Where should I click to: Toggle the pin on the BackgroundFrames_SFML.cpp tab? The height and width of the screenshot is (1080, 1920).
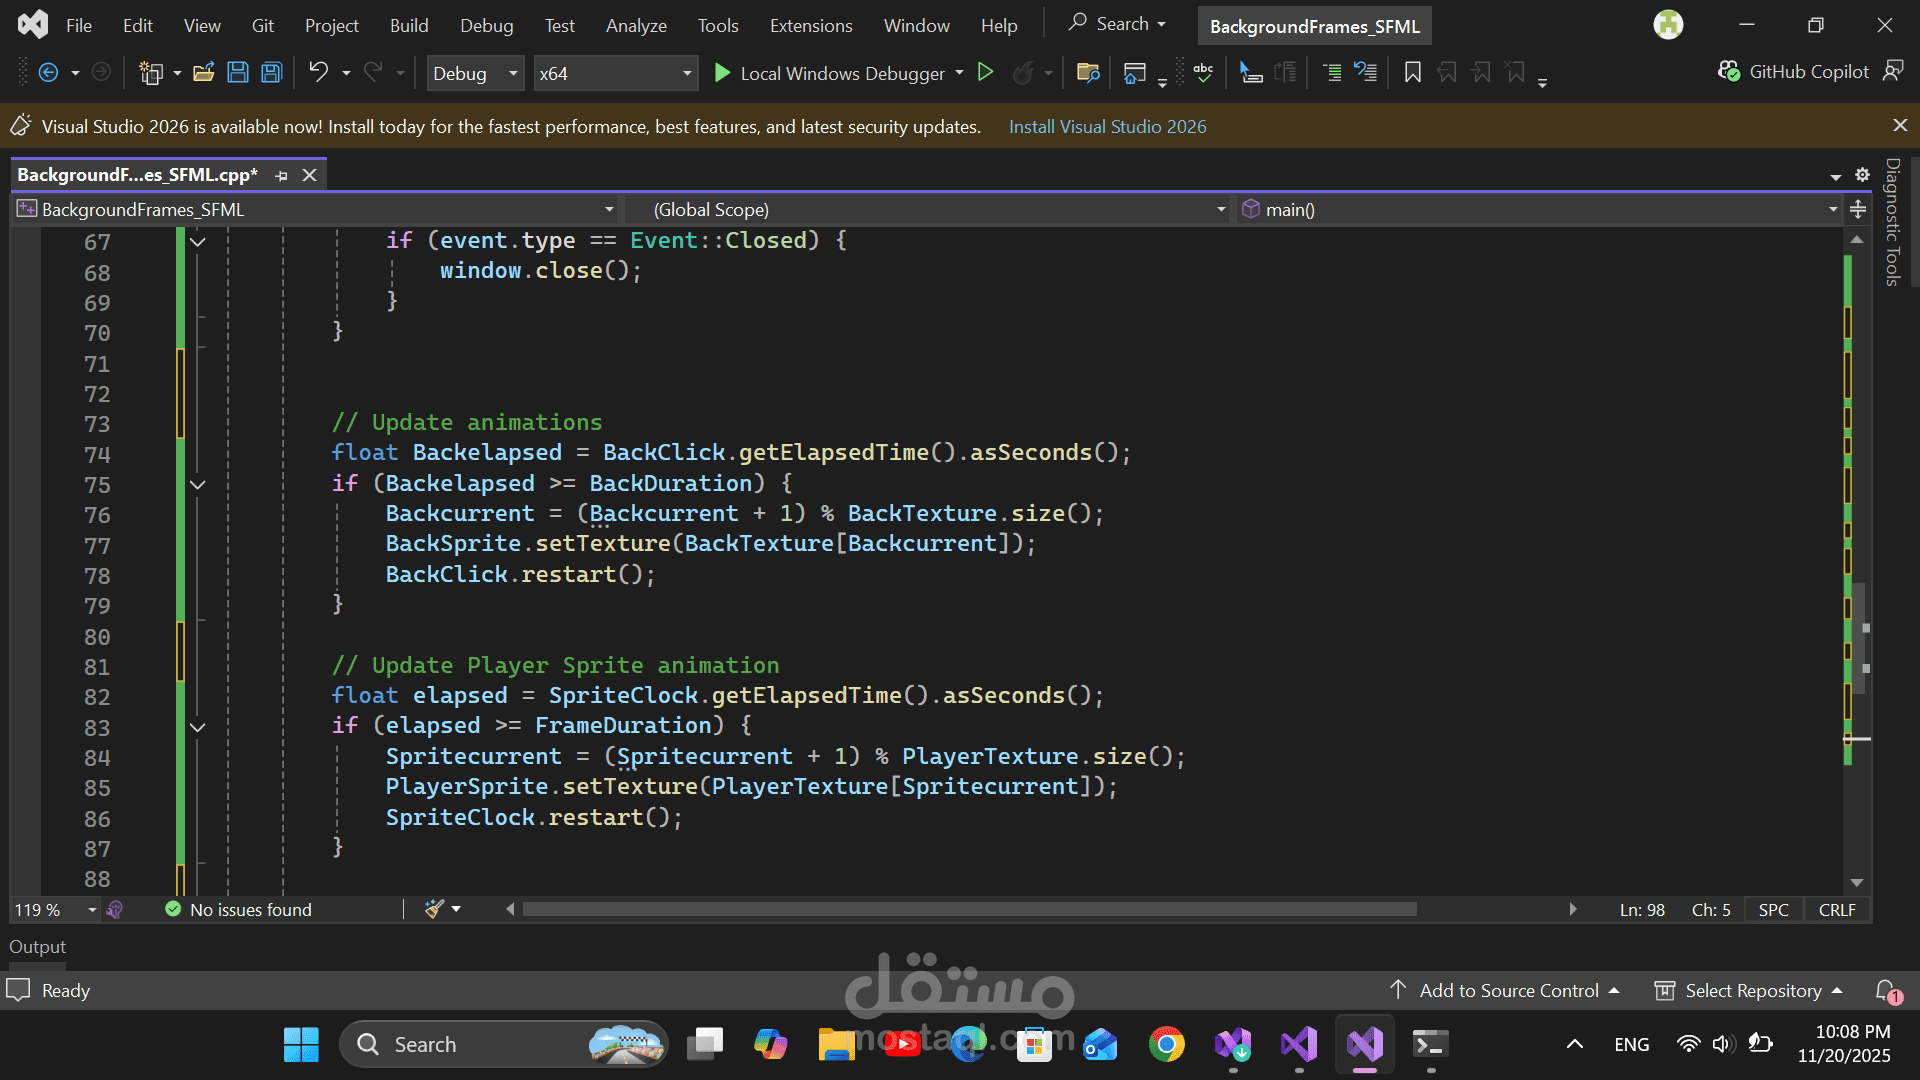point(282,175)
